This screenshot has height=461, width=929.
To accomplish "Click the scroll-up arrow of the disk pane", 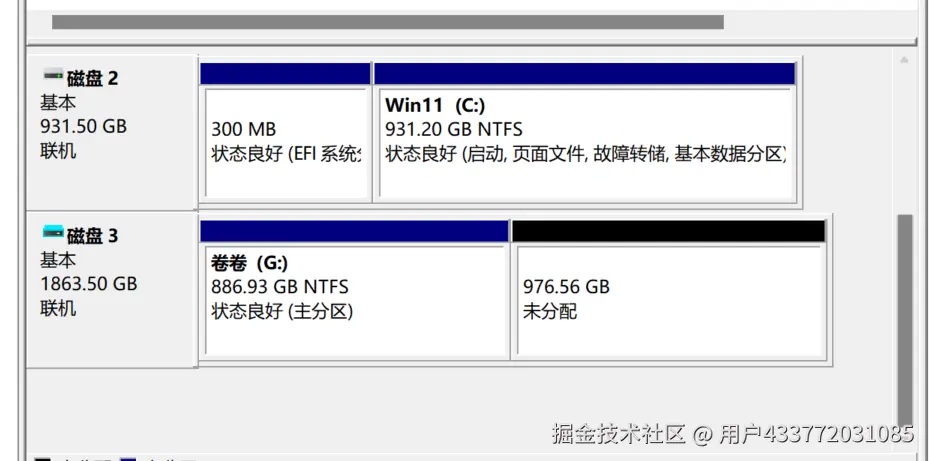I will (904, 61).
